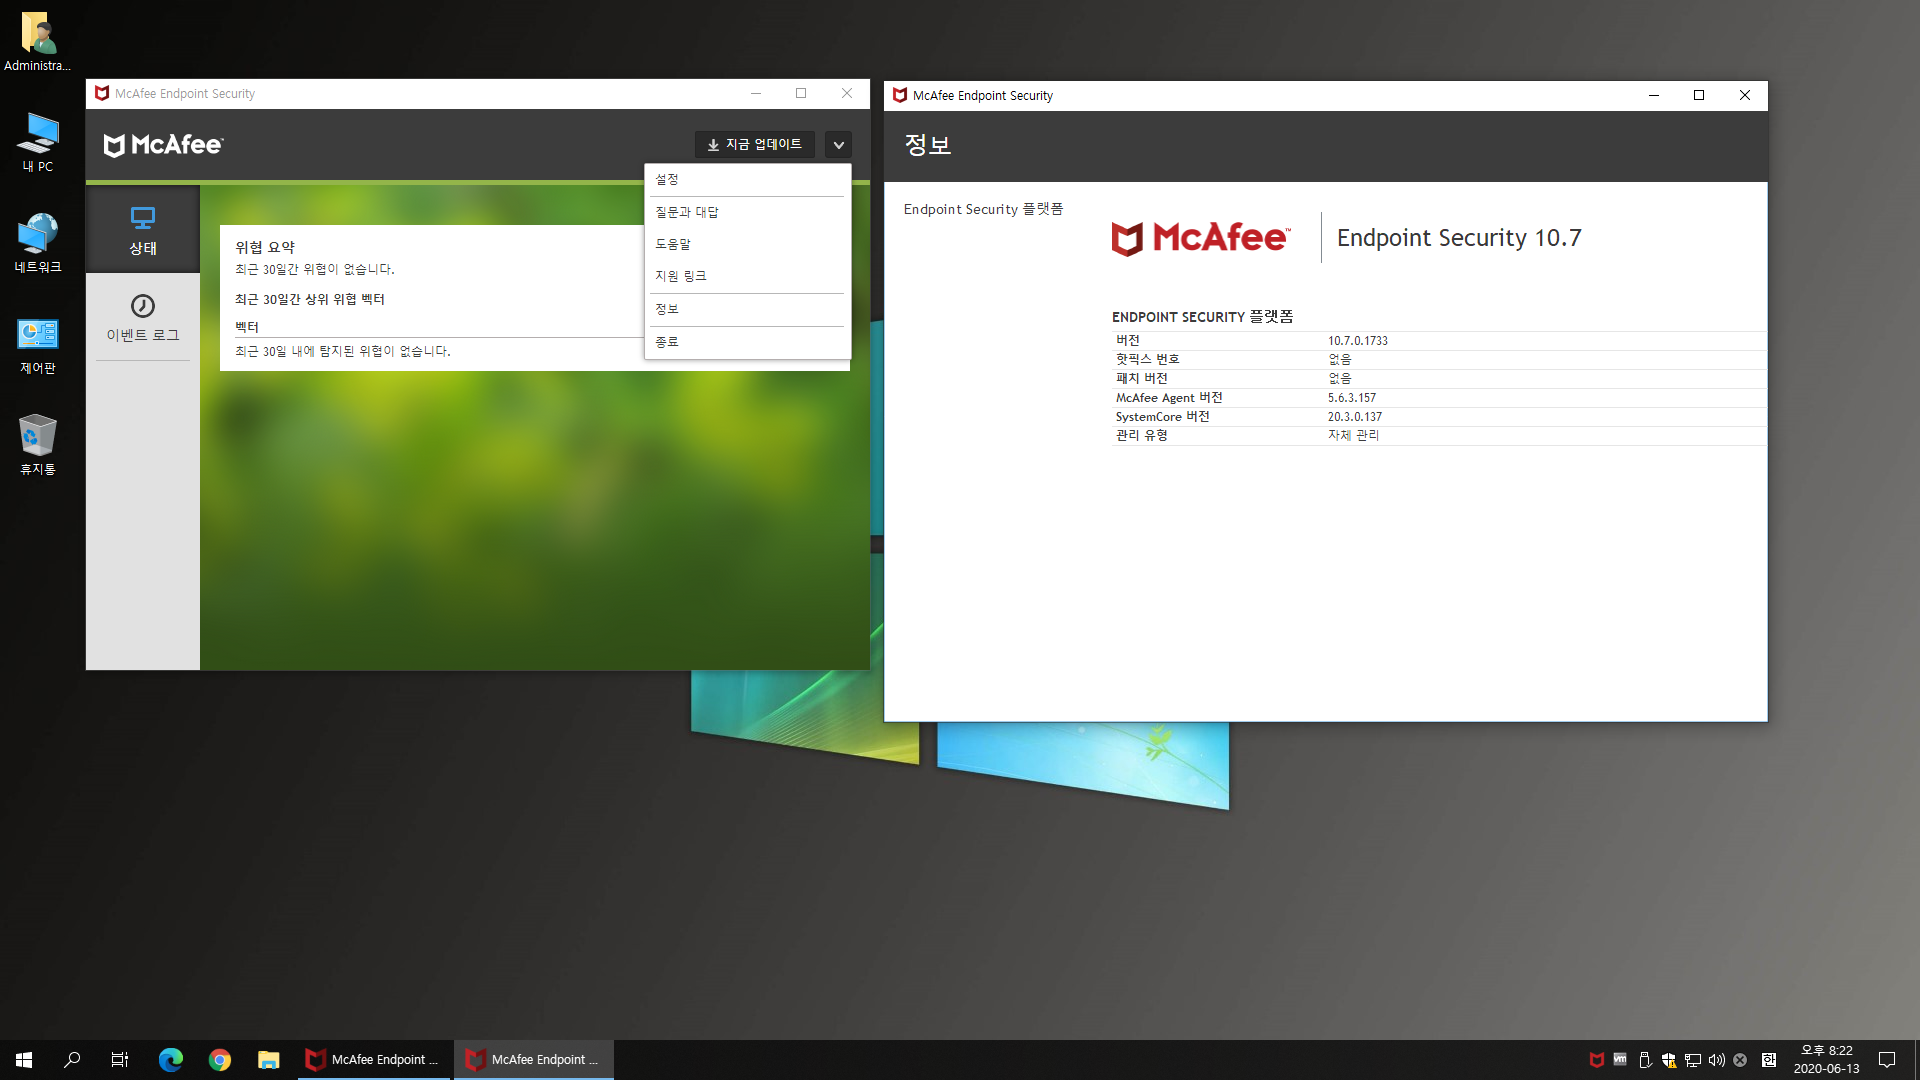Open the Administrator folder desktop icon
The width and height of the screenshot is (1920, 1080).
38,42
